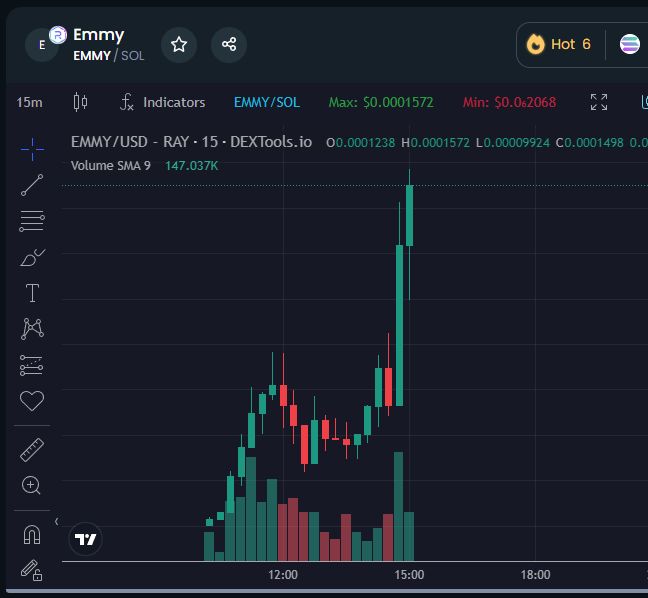Select the ruler measure tool
This screenshot has width=648, height=598.
point(32,450)
